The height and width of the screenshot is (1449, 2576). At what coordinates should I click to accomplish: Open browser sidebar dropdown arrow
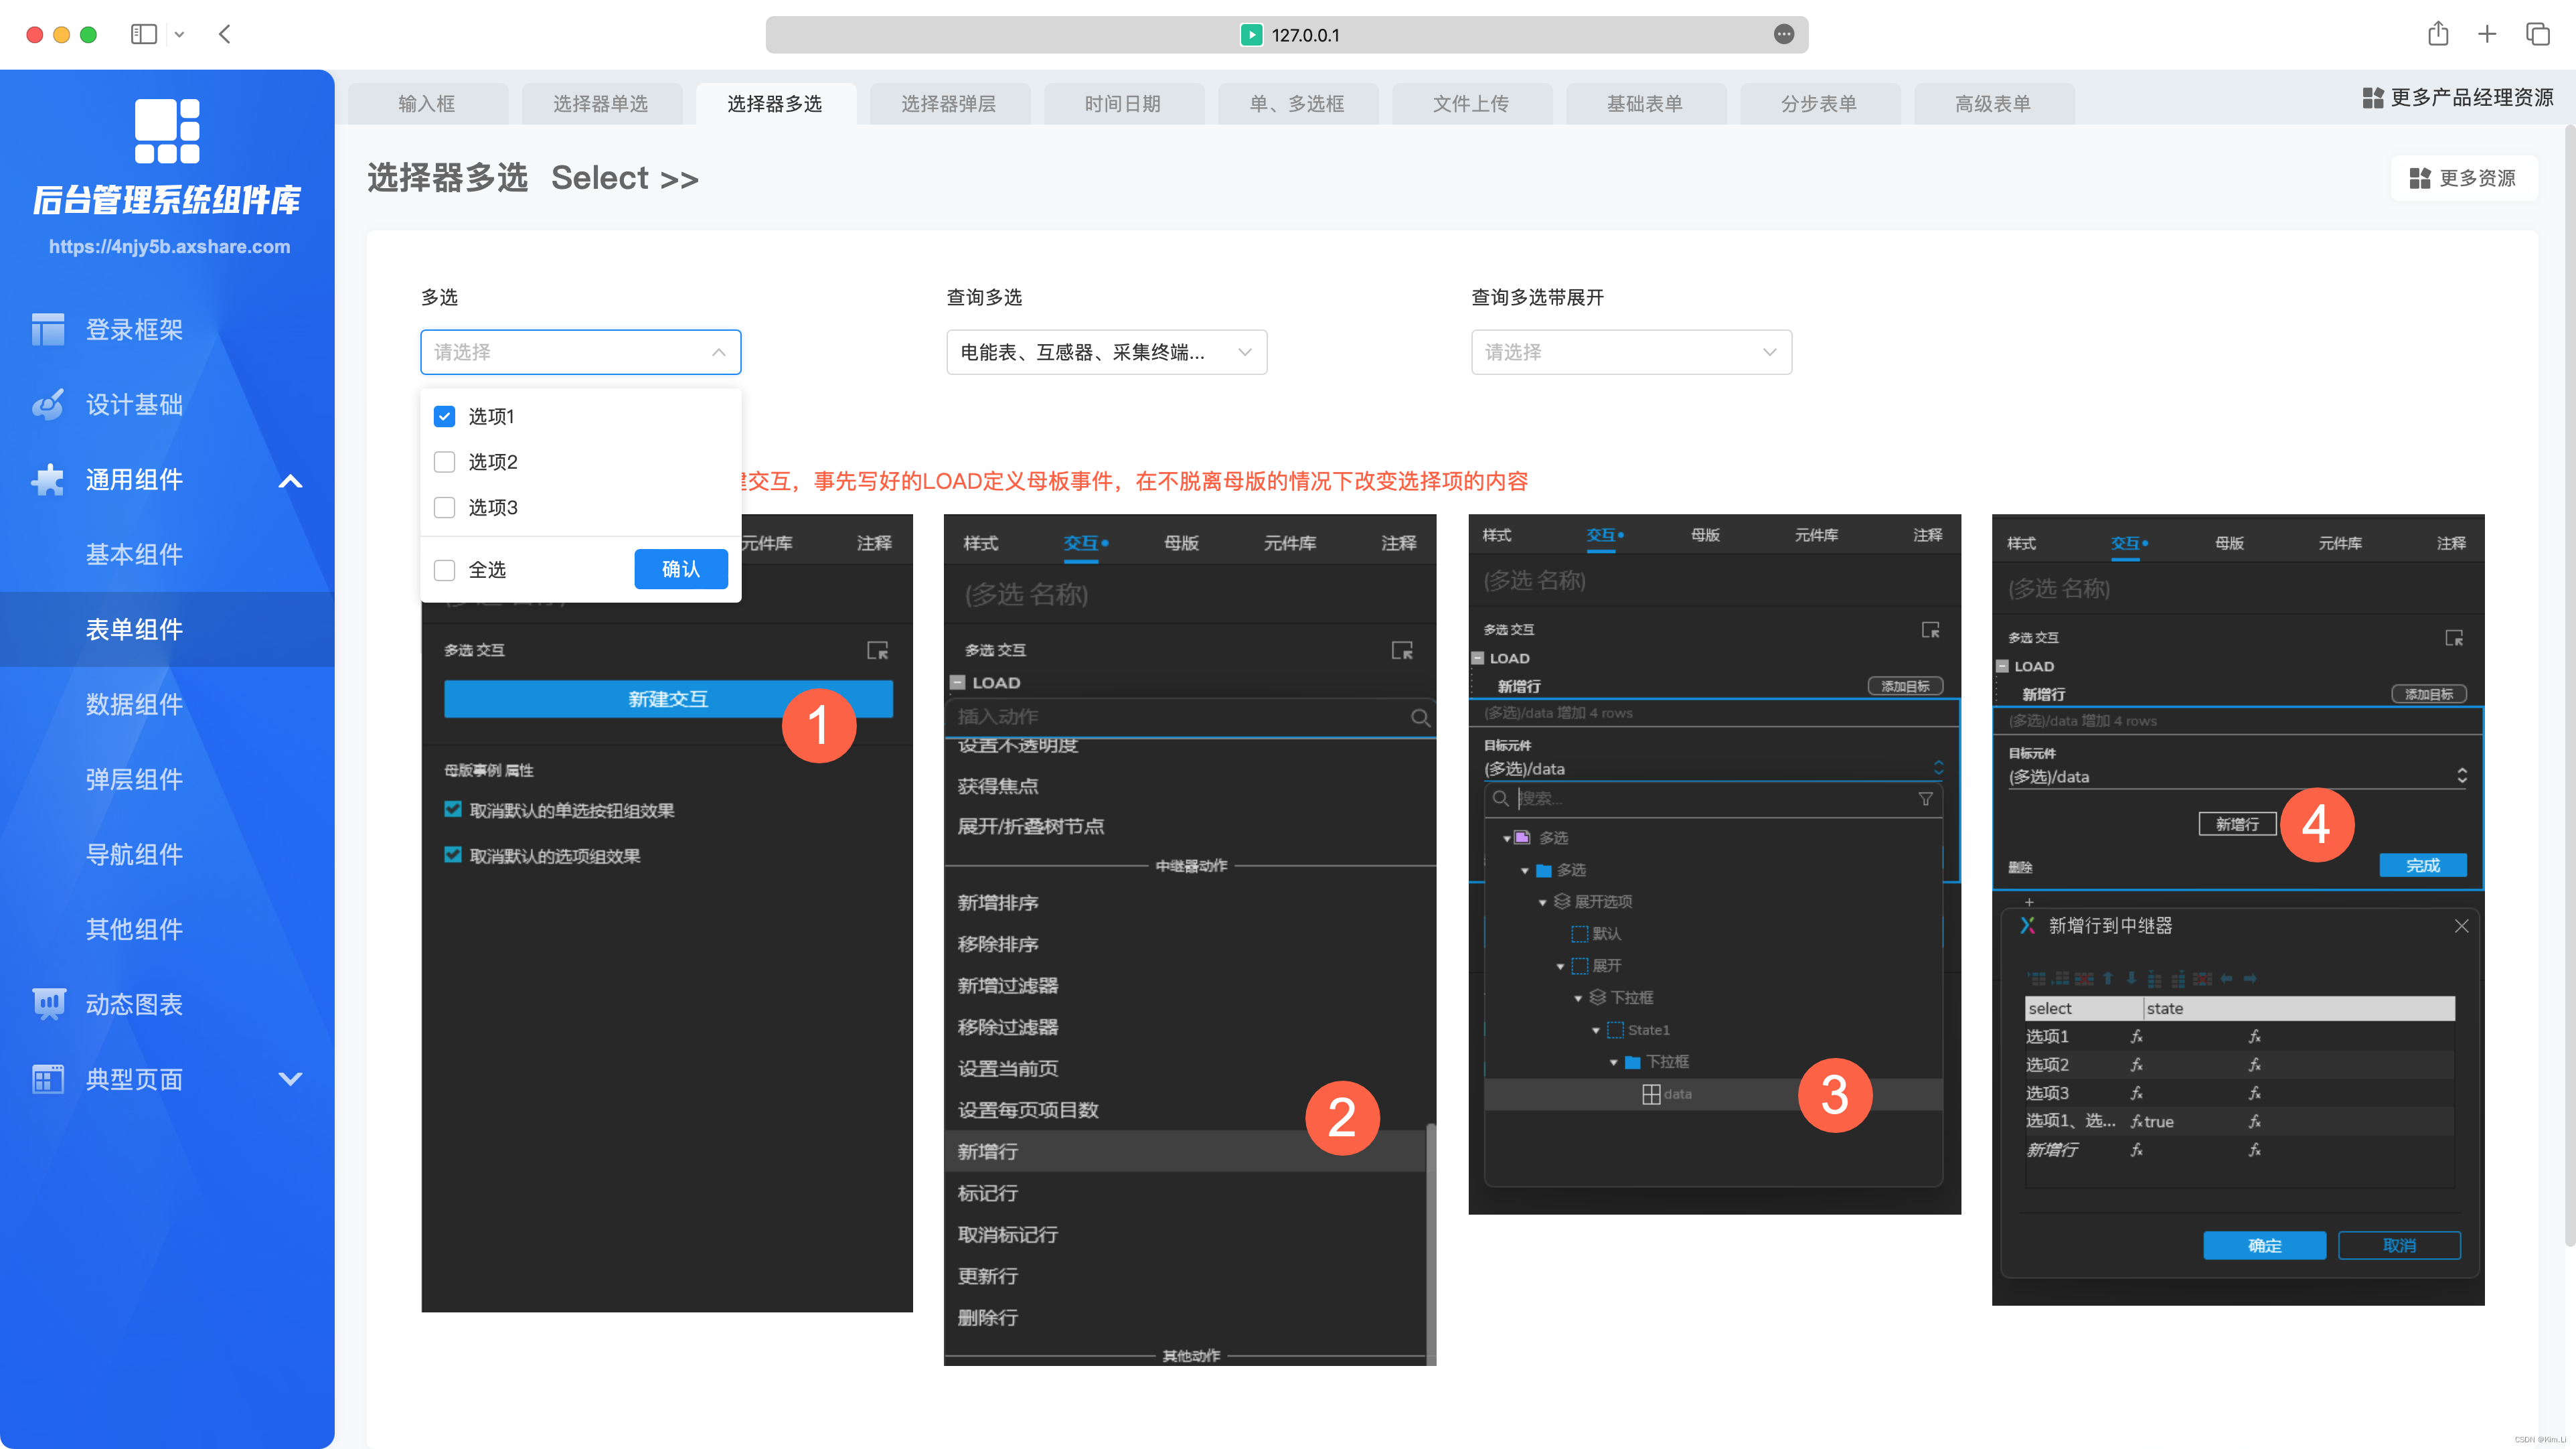point(179,34)
